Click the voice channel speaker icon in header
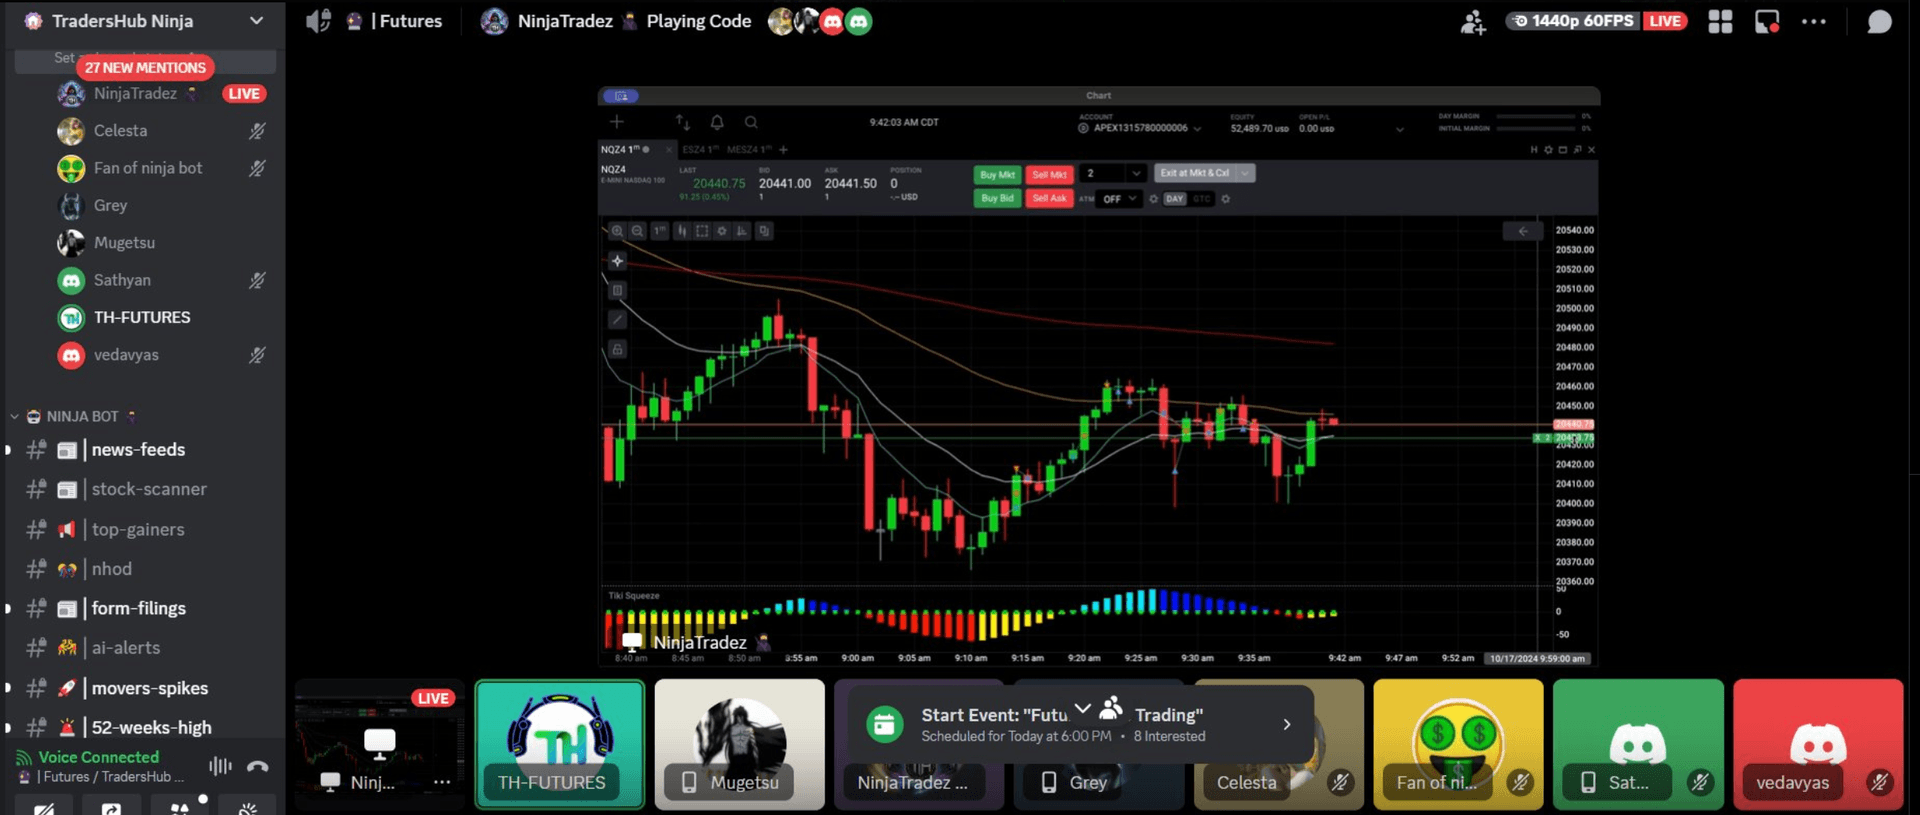The width and height of the screenshot is (1920, 815). [x=318, y=21]
